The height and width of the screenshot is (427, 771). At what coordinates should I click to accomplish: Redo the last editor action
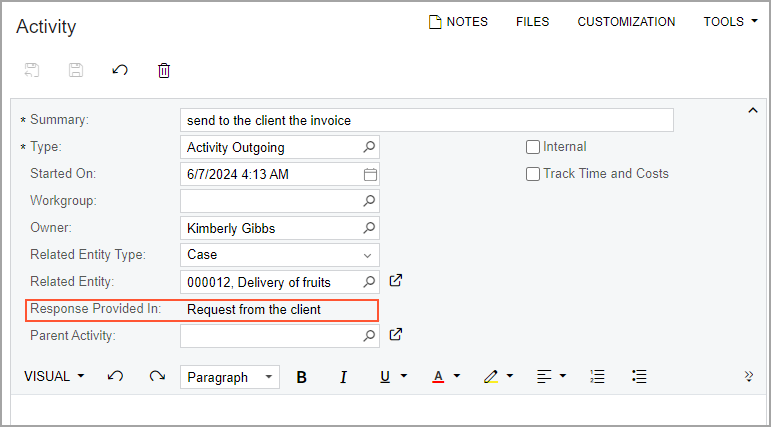pyautogui.click(x=157, y=377)
